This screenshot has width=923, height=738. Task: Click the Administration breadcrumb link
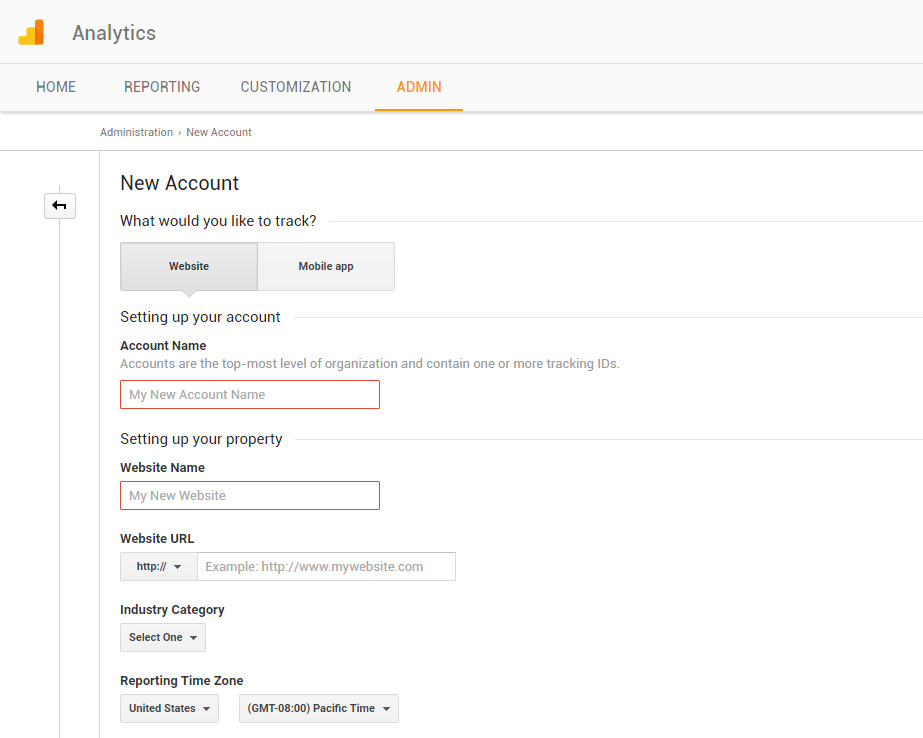point(137,132)
